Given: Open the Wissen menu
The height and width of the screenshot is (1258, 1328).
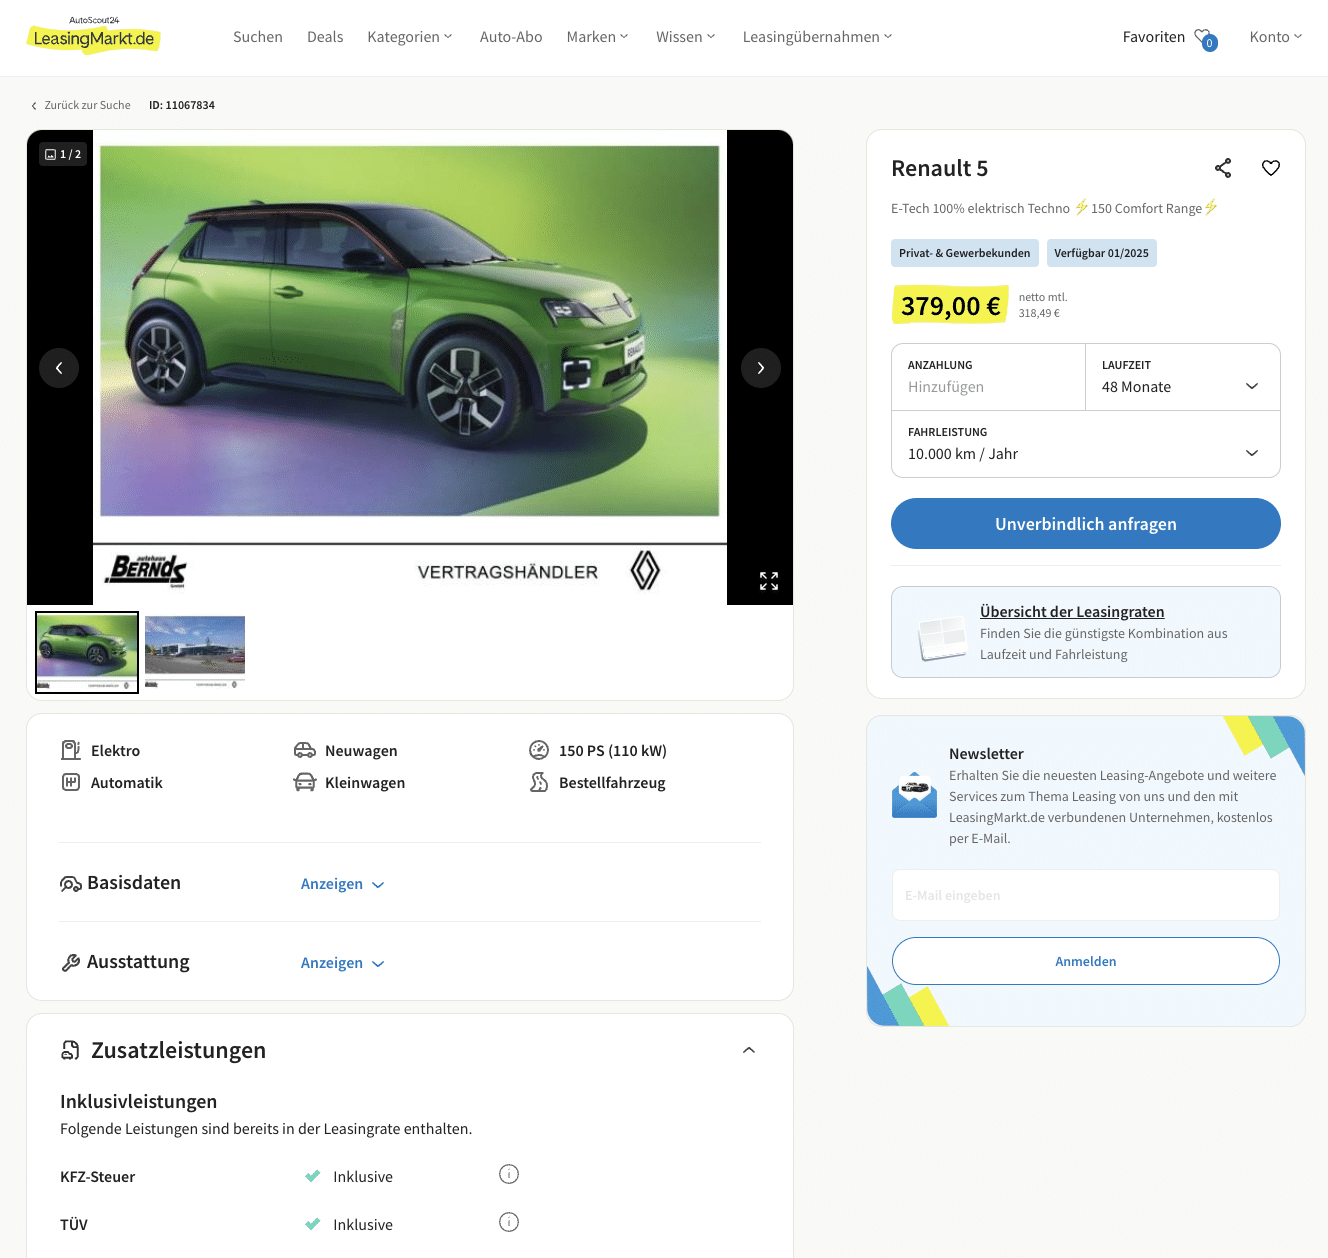Looking at the screenshot, I should tap(686, 37).
